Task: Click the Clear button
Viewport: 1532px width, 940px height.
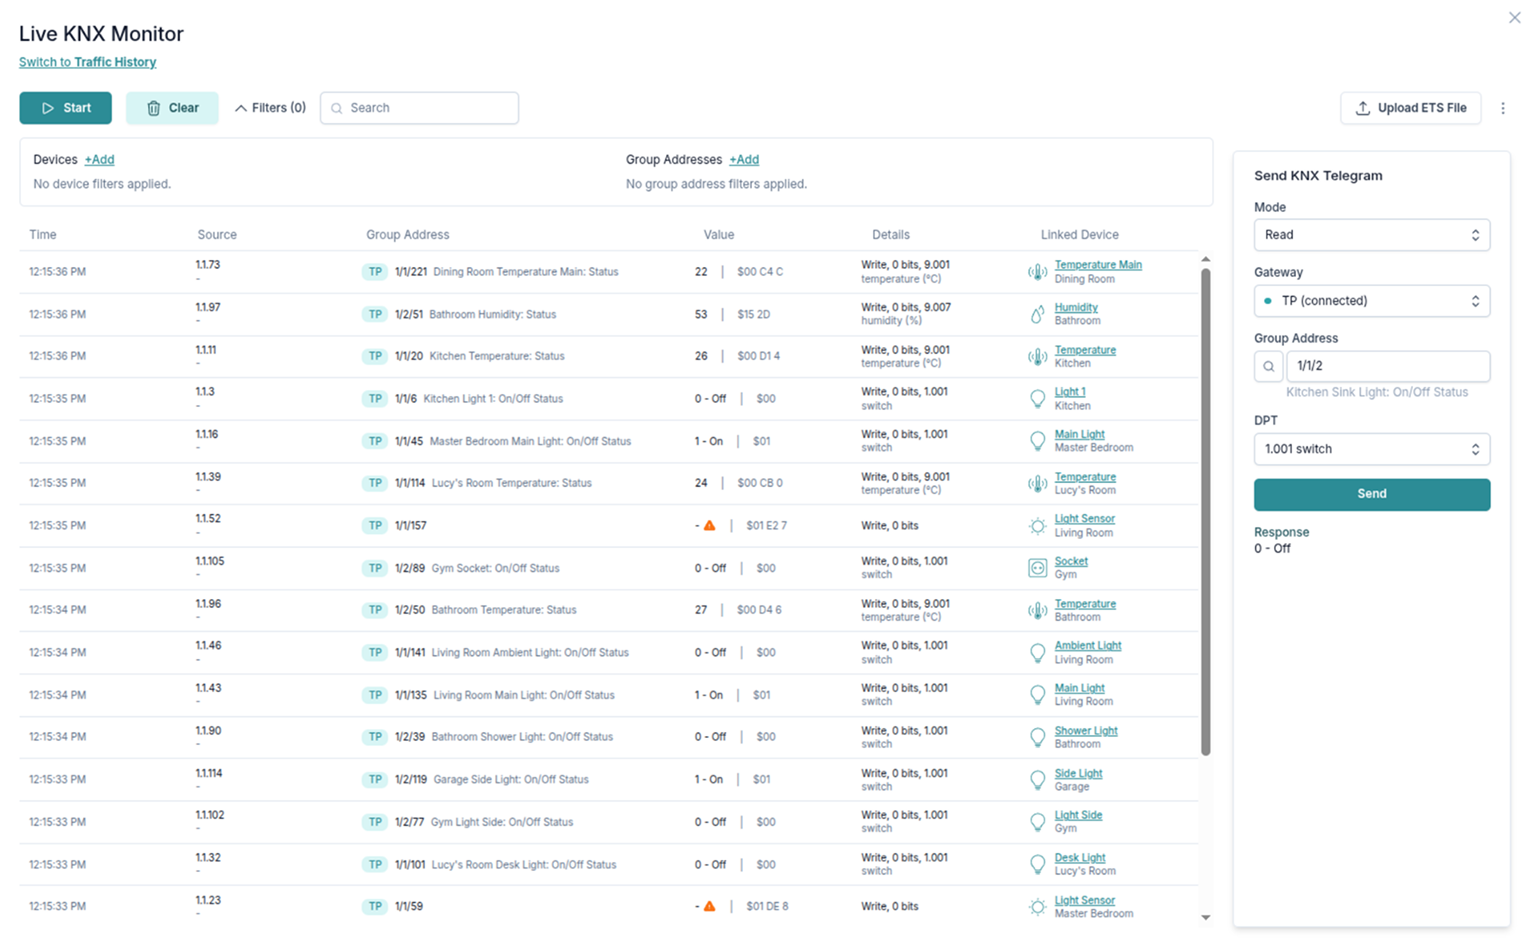Action: [172, 108]
